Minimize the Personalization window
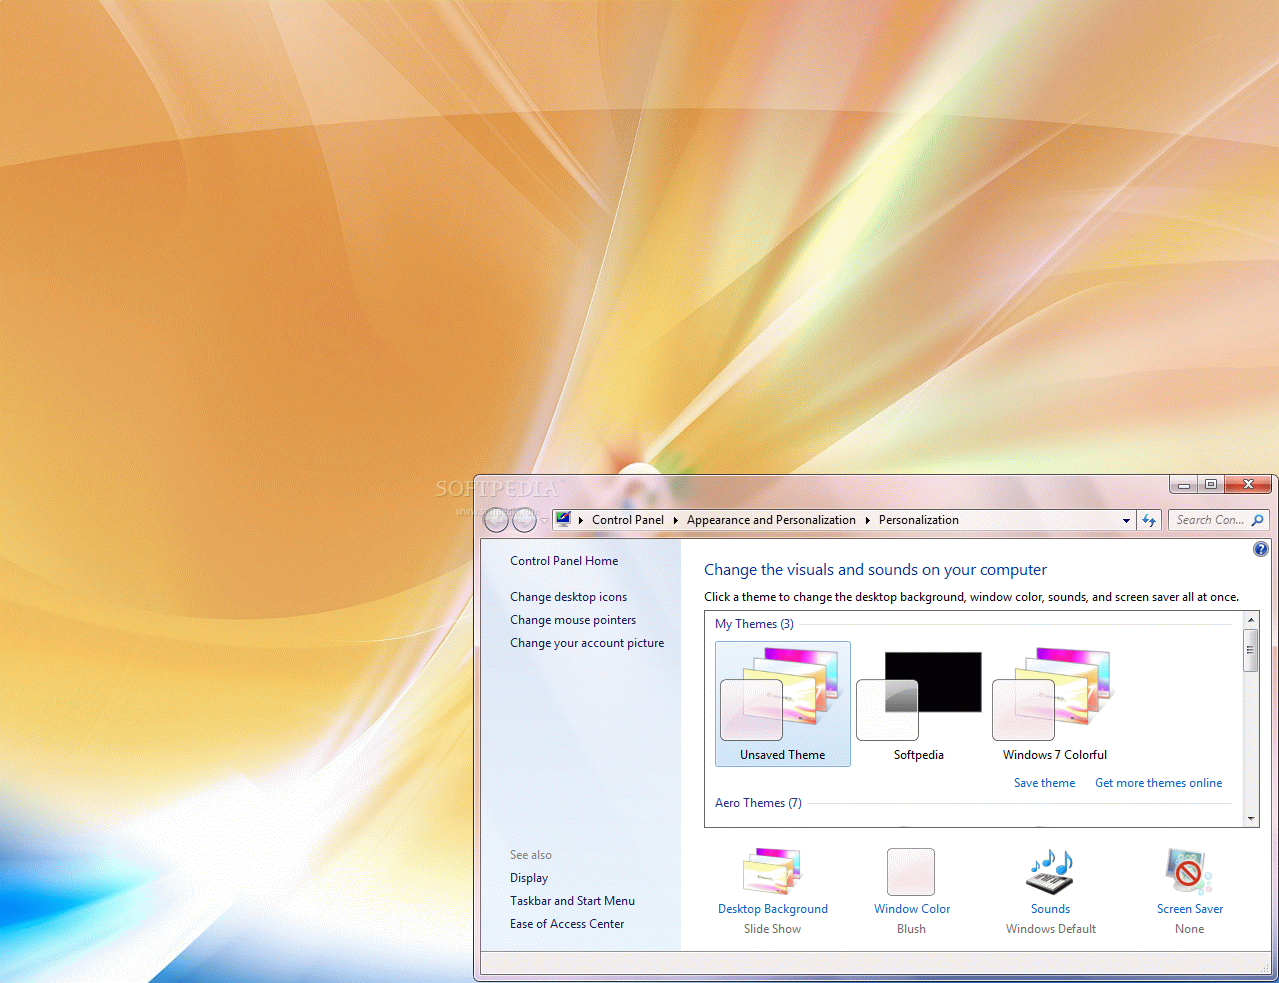 (x=1184, y=485)
